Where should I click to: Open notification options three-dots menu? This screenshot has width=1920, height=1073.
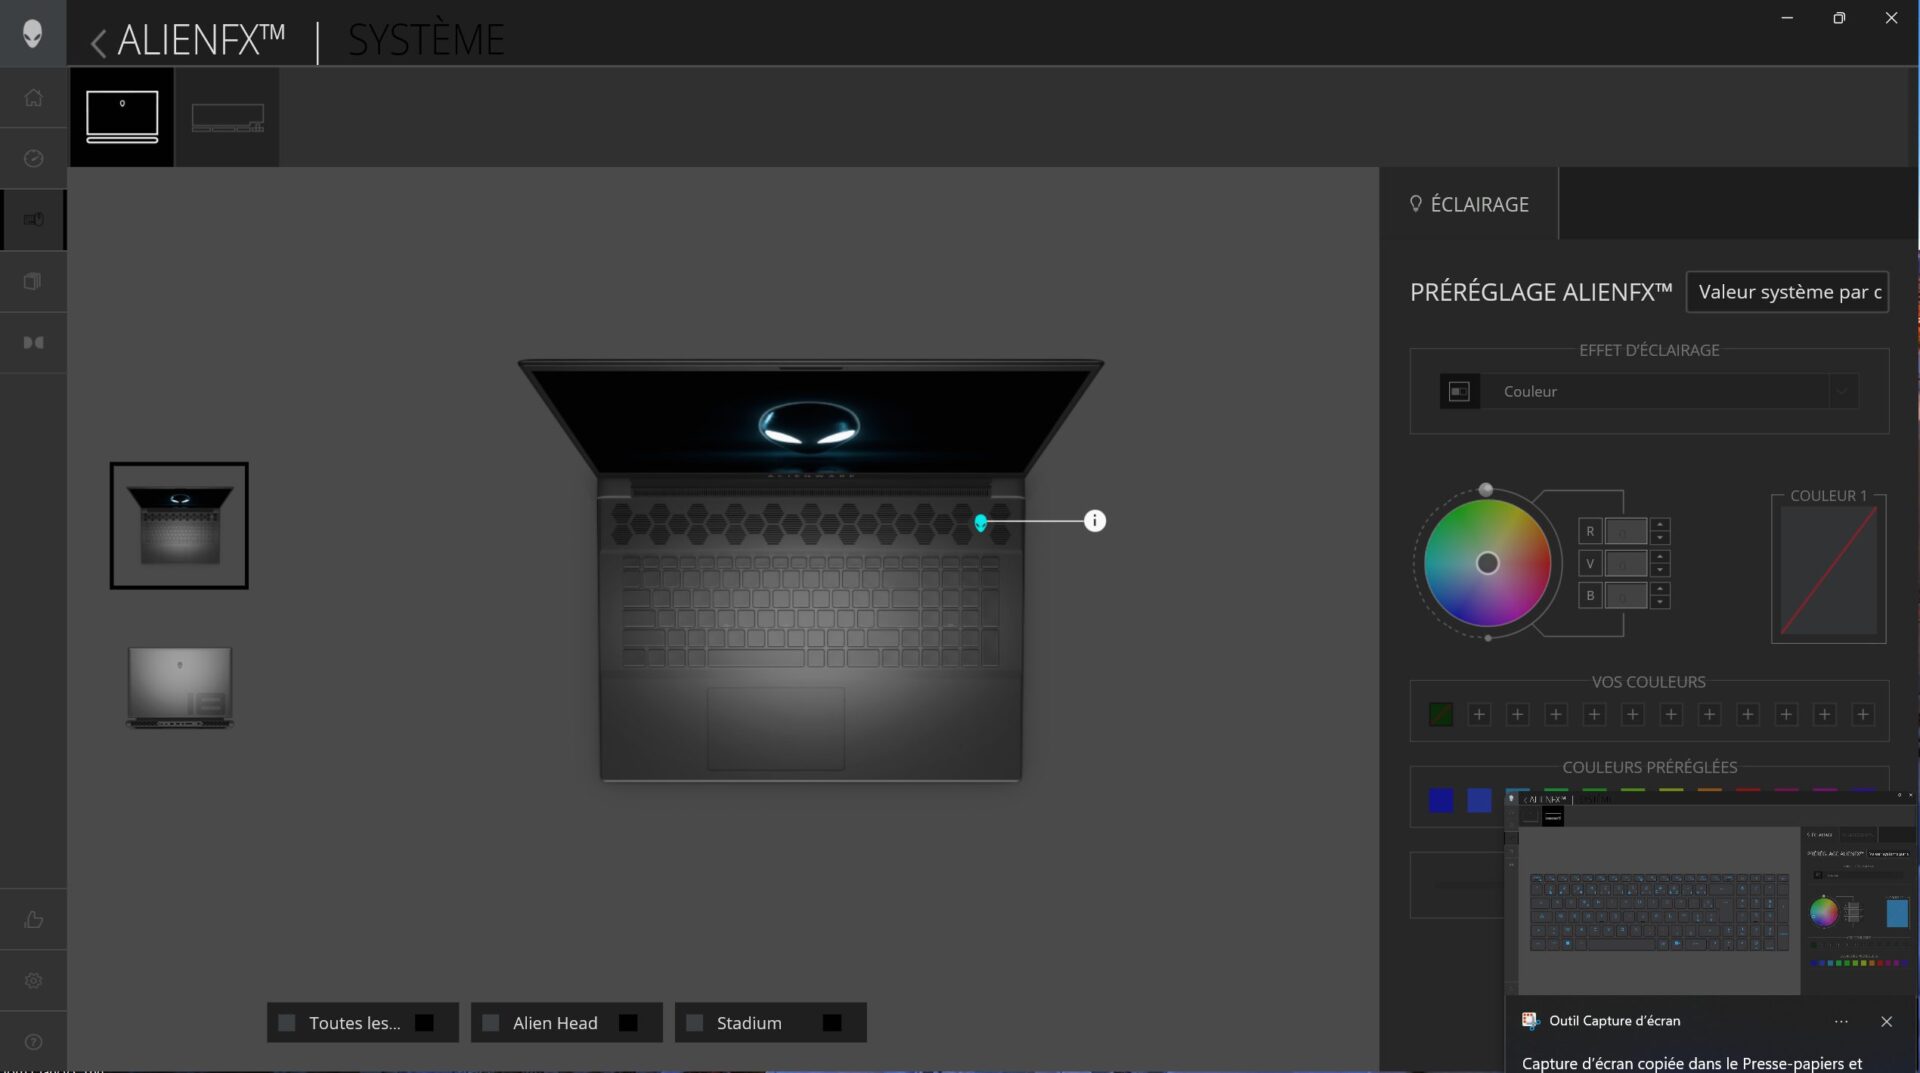click(x=1841, y=1021)
